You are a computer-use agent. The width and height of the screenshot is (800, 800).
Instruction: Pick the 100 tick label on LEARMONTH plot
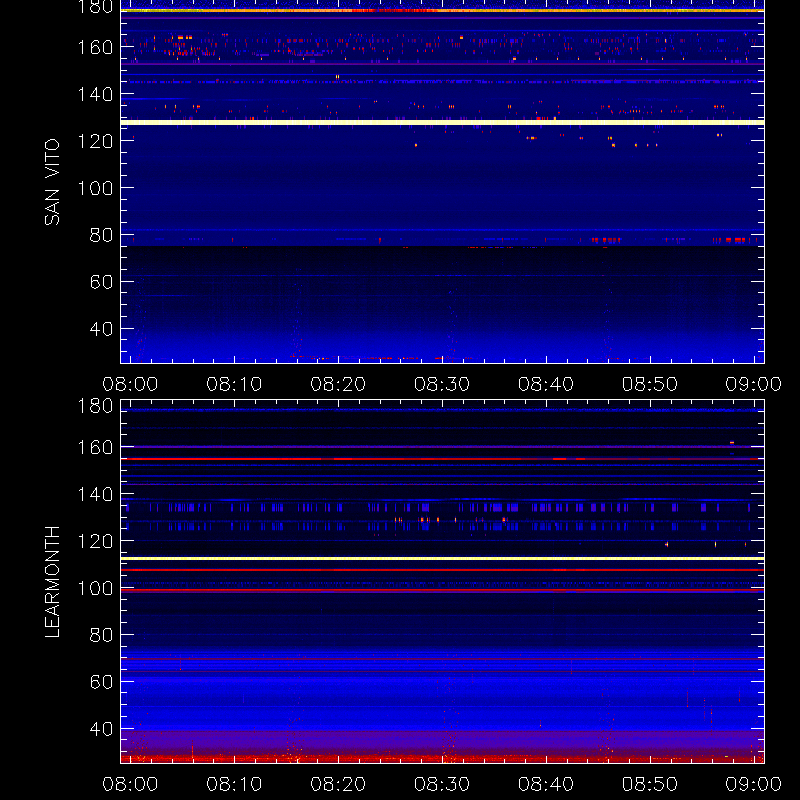pos(95,588)
